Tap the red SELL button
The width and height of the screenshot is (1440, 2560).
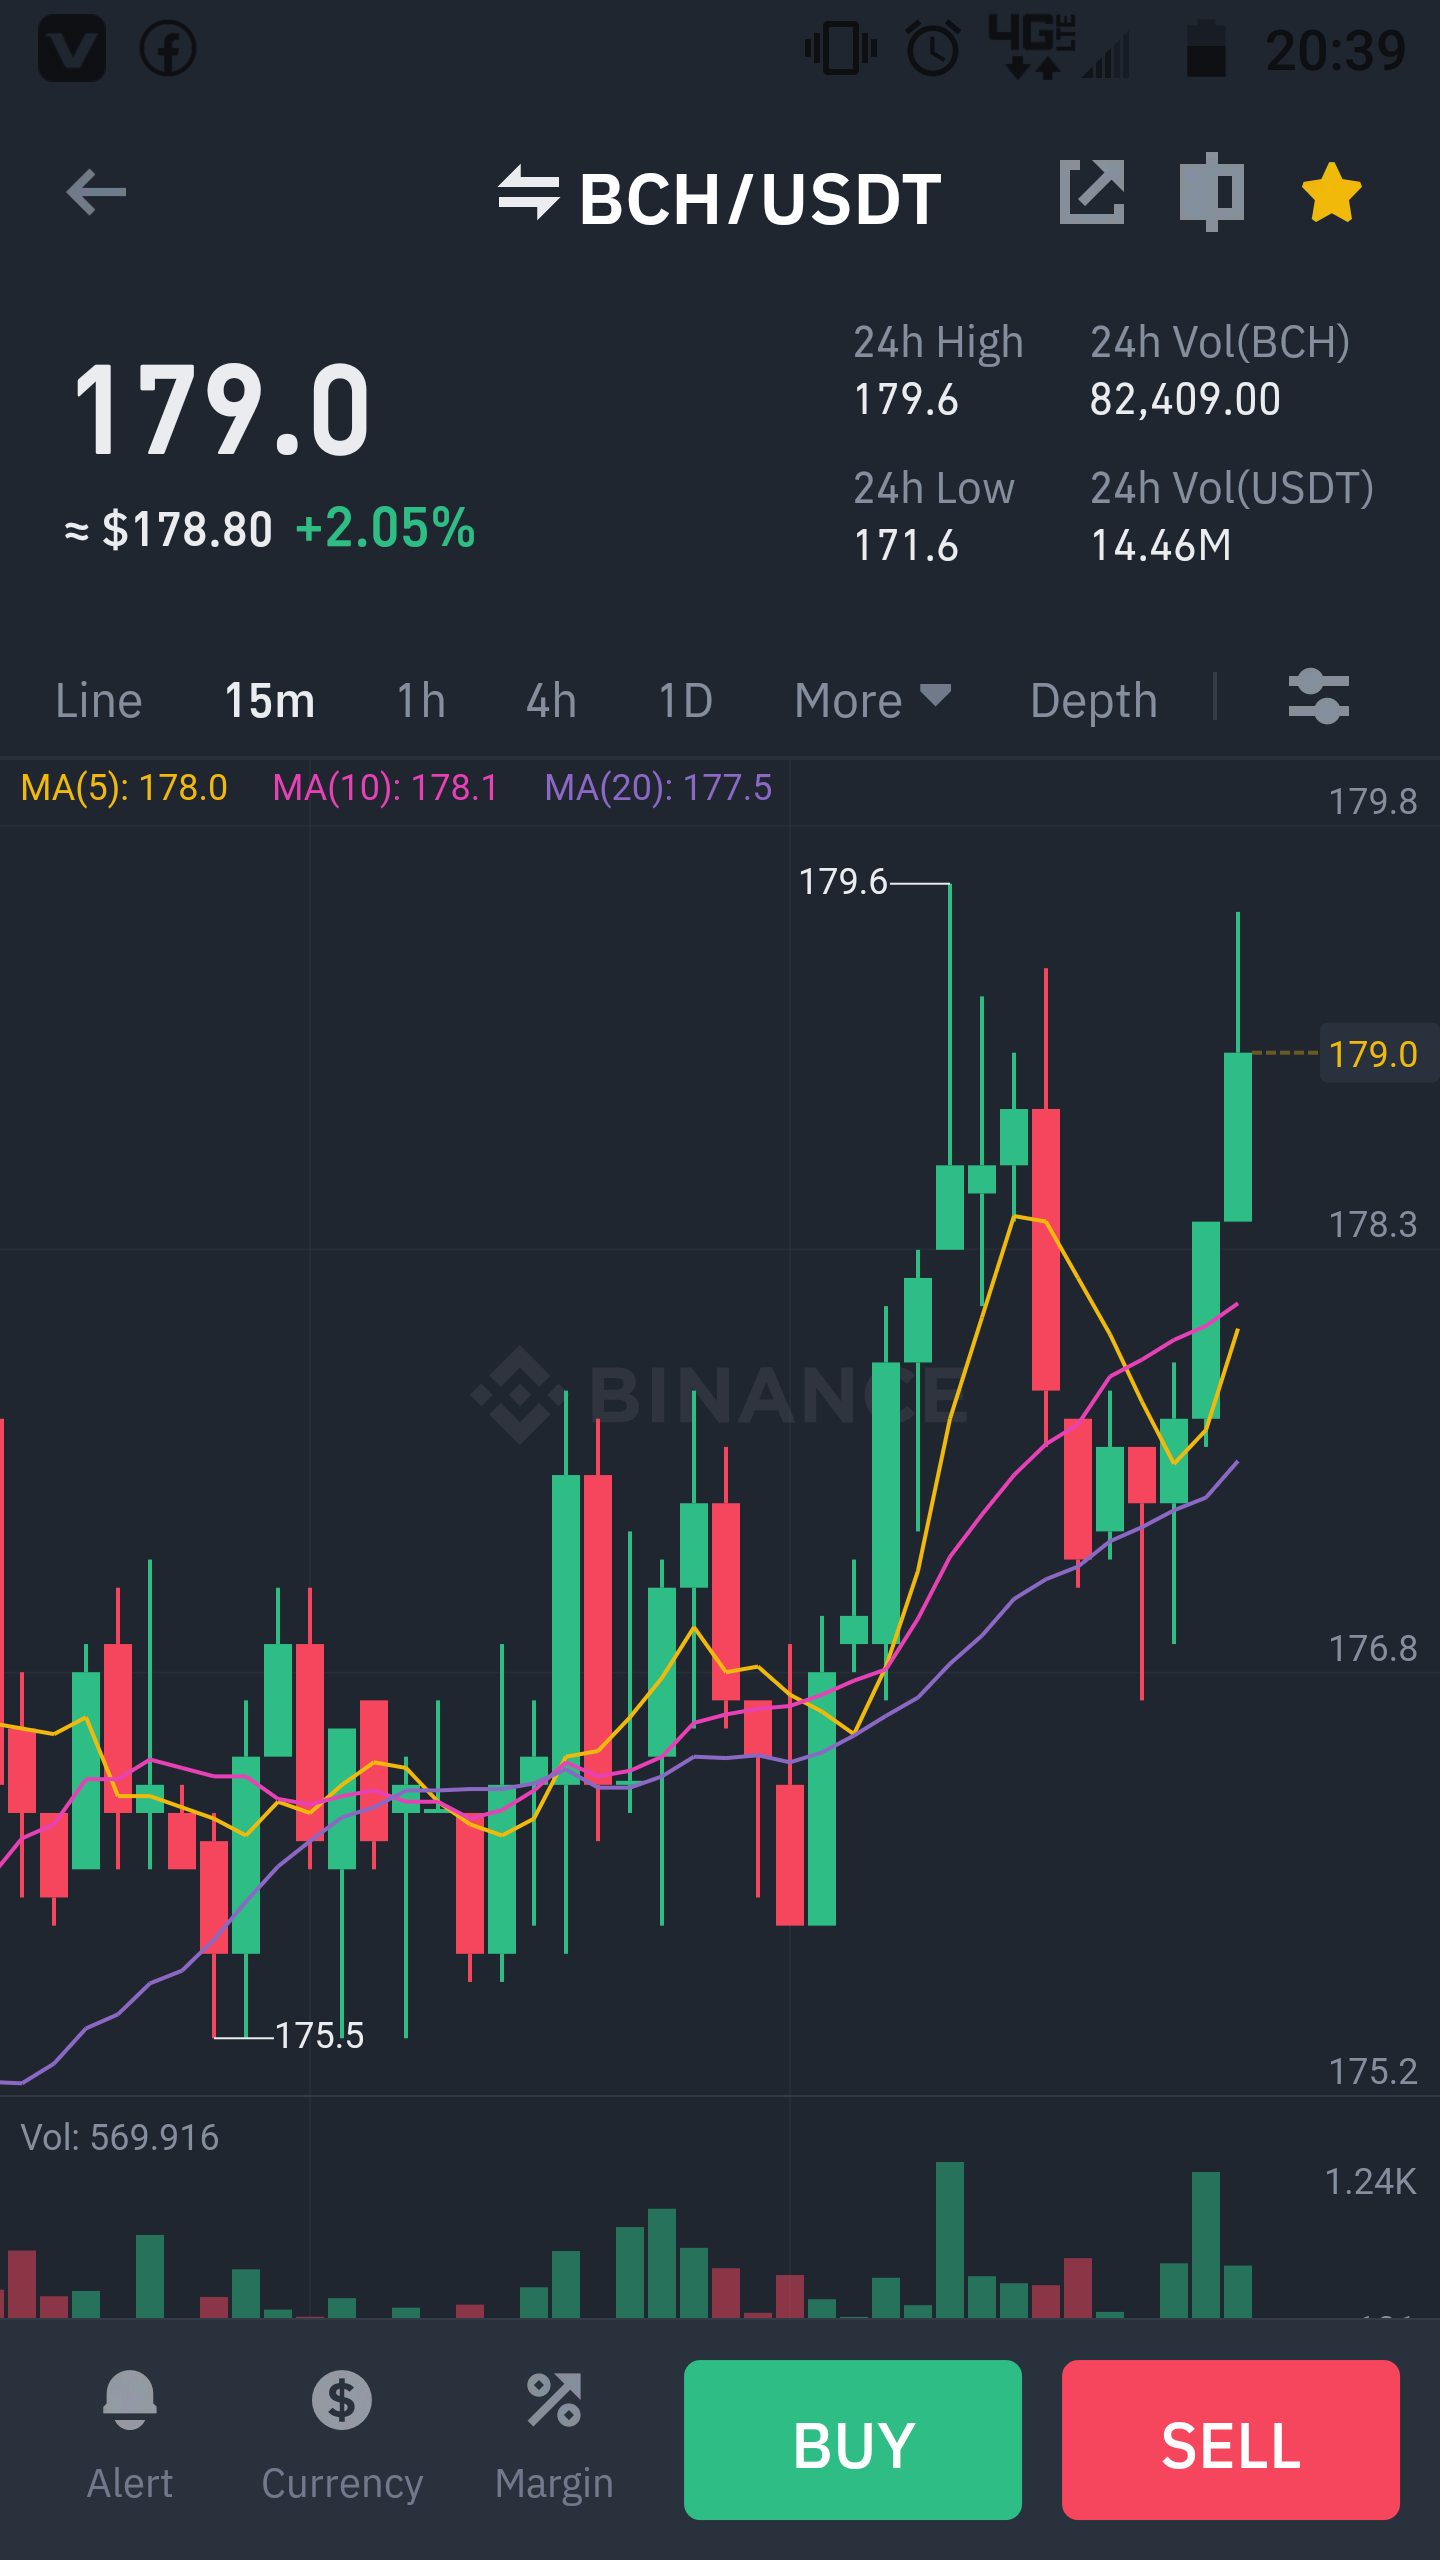point(1231,2440)
